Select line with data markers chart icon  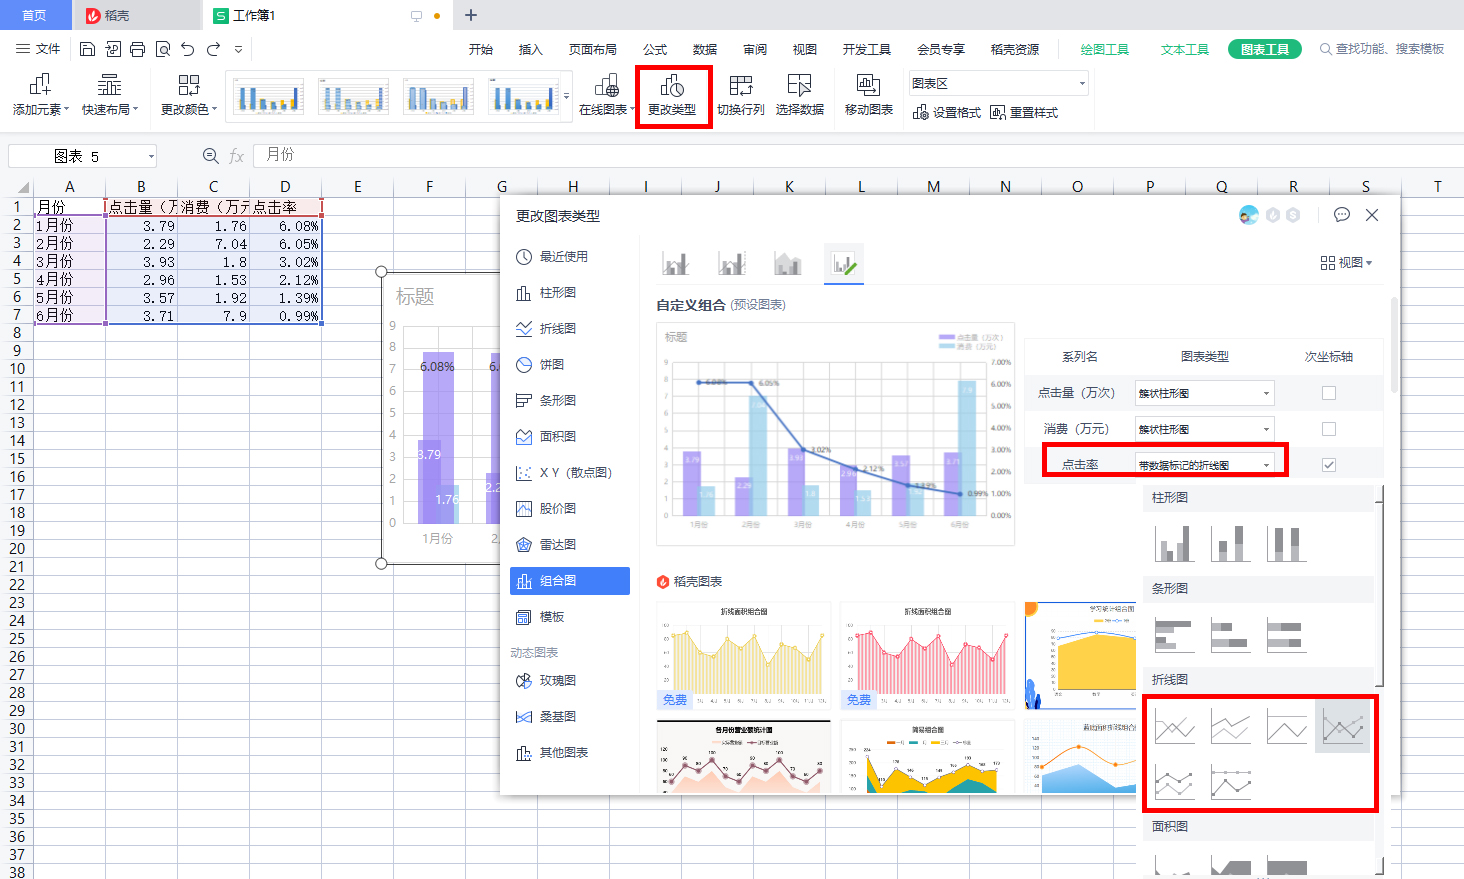[x=1342, y=726]
